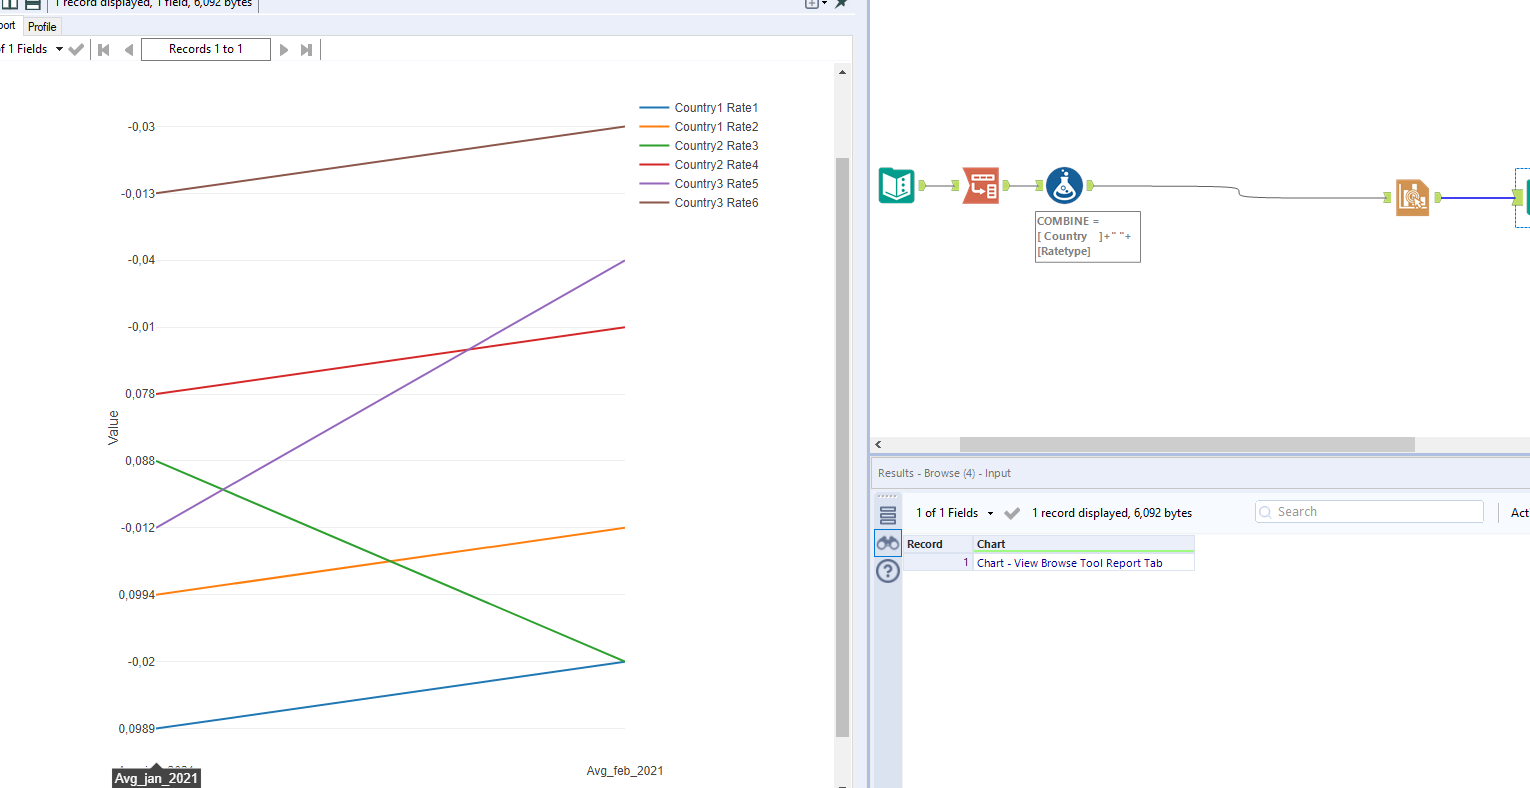1530x788 pixels.
Task: Click the table layout icon above the binoculars
Action: tap(887, 513)
